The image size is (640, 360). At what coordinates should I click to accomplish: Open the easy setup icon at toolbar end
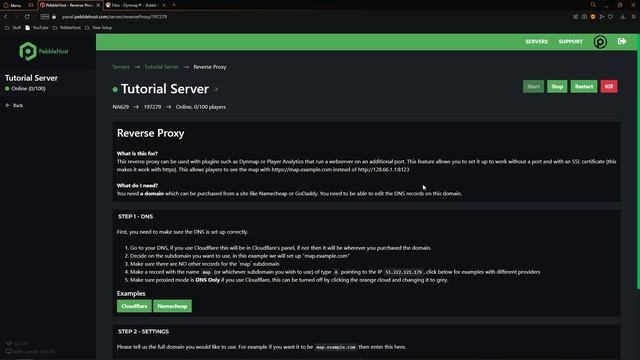tap(634, 17)
